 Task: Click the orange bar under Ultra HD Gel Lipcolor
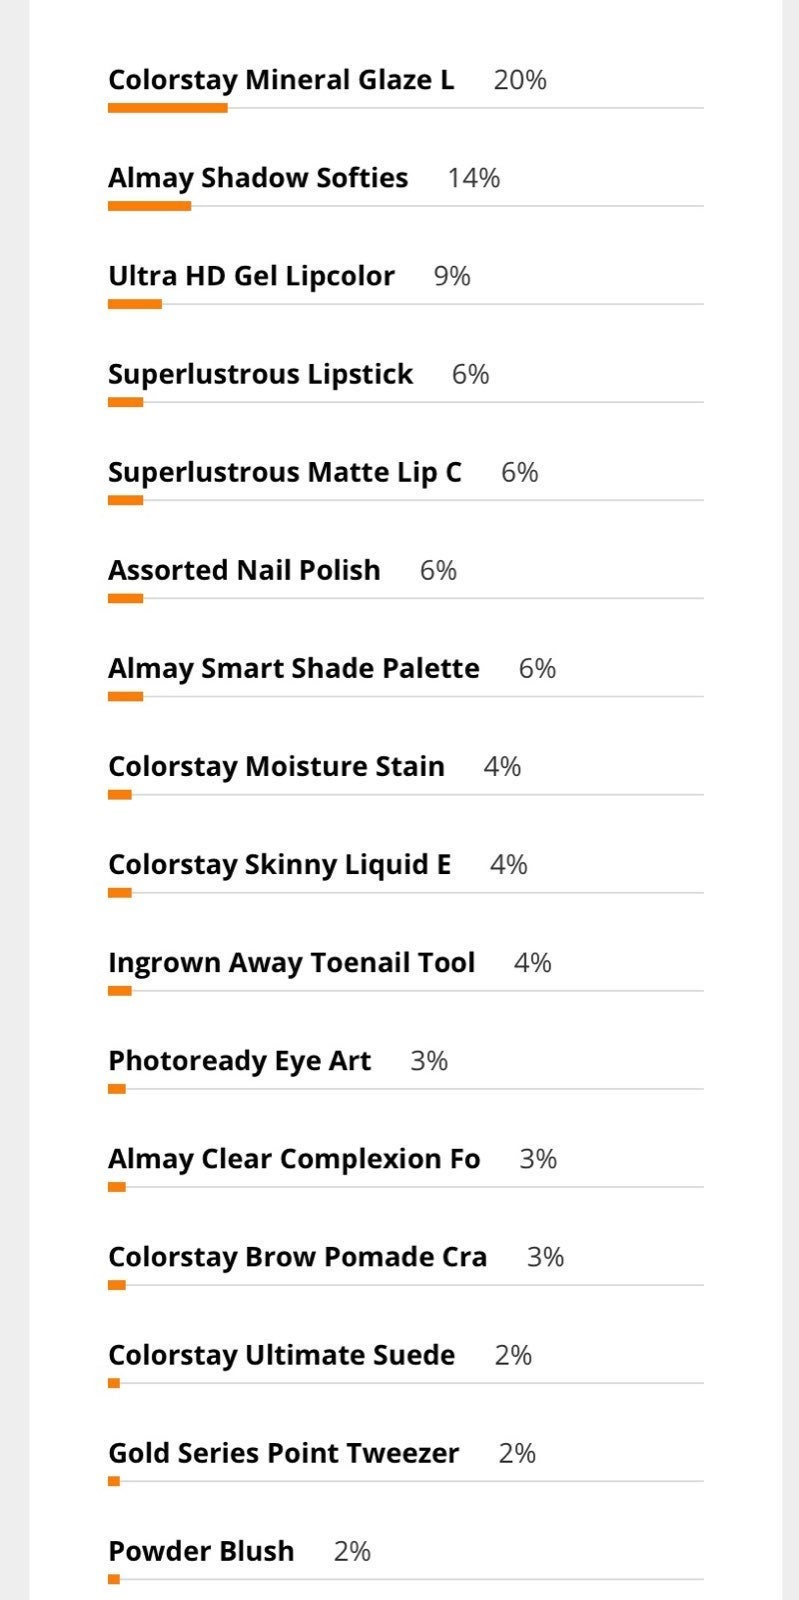click(x=135, y=304)
